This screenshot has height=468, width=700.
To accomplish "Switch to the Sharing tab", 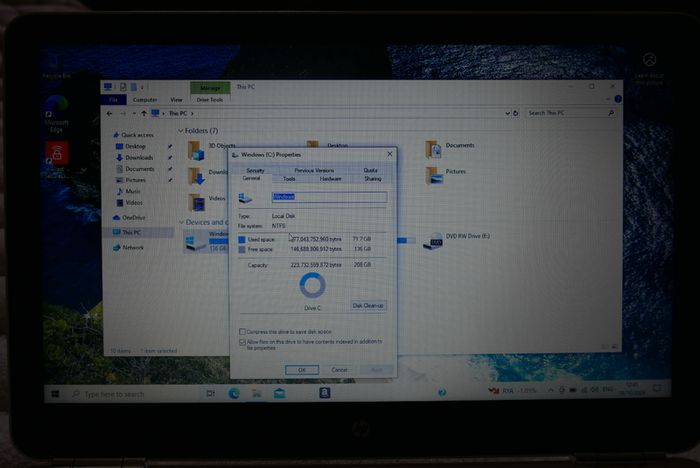I will click(x=373, y=179).
